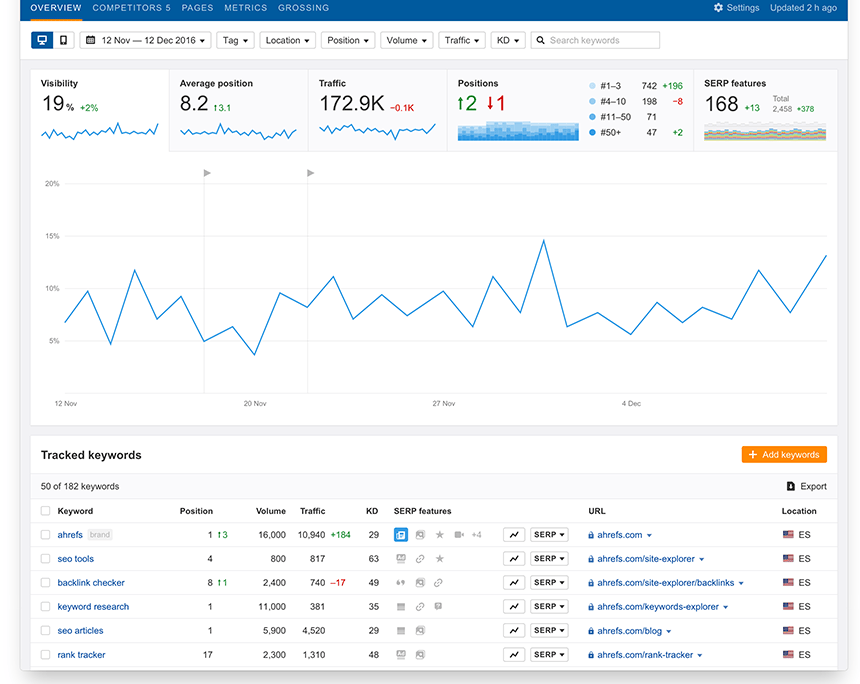Check the backlink checker keyword checkbox
This screenshot has height=684, width=860.
(46, 583)
